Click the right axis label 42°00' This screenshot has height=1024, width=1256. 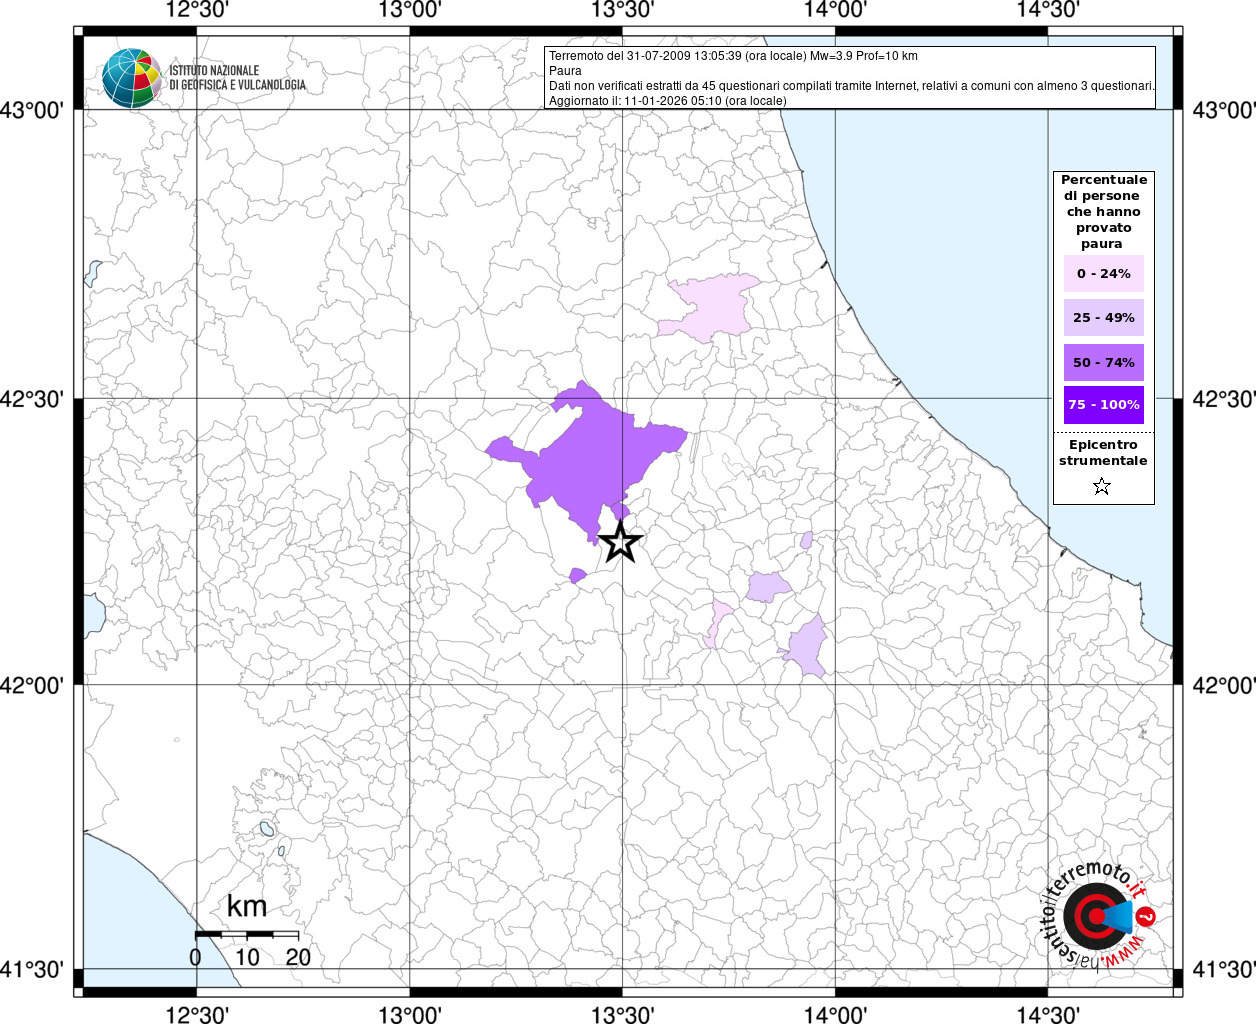(x=1224, y=686)
